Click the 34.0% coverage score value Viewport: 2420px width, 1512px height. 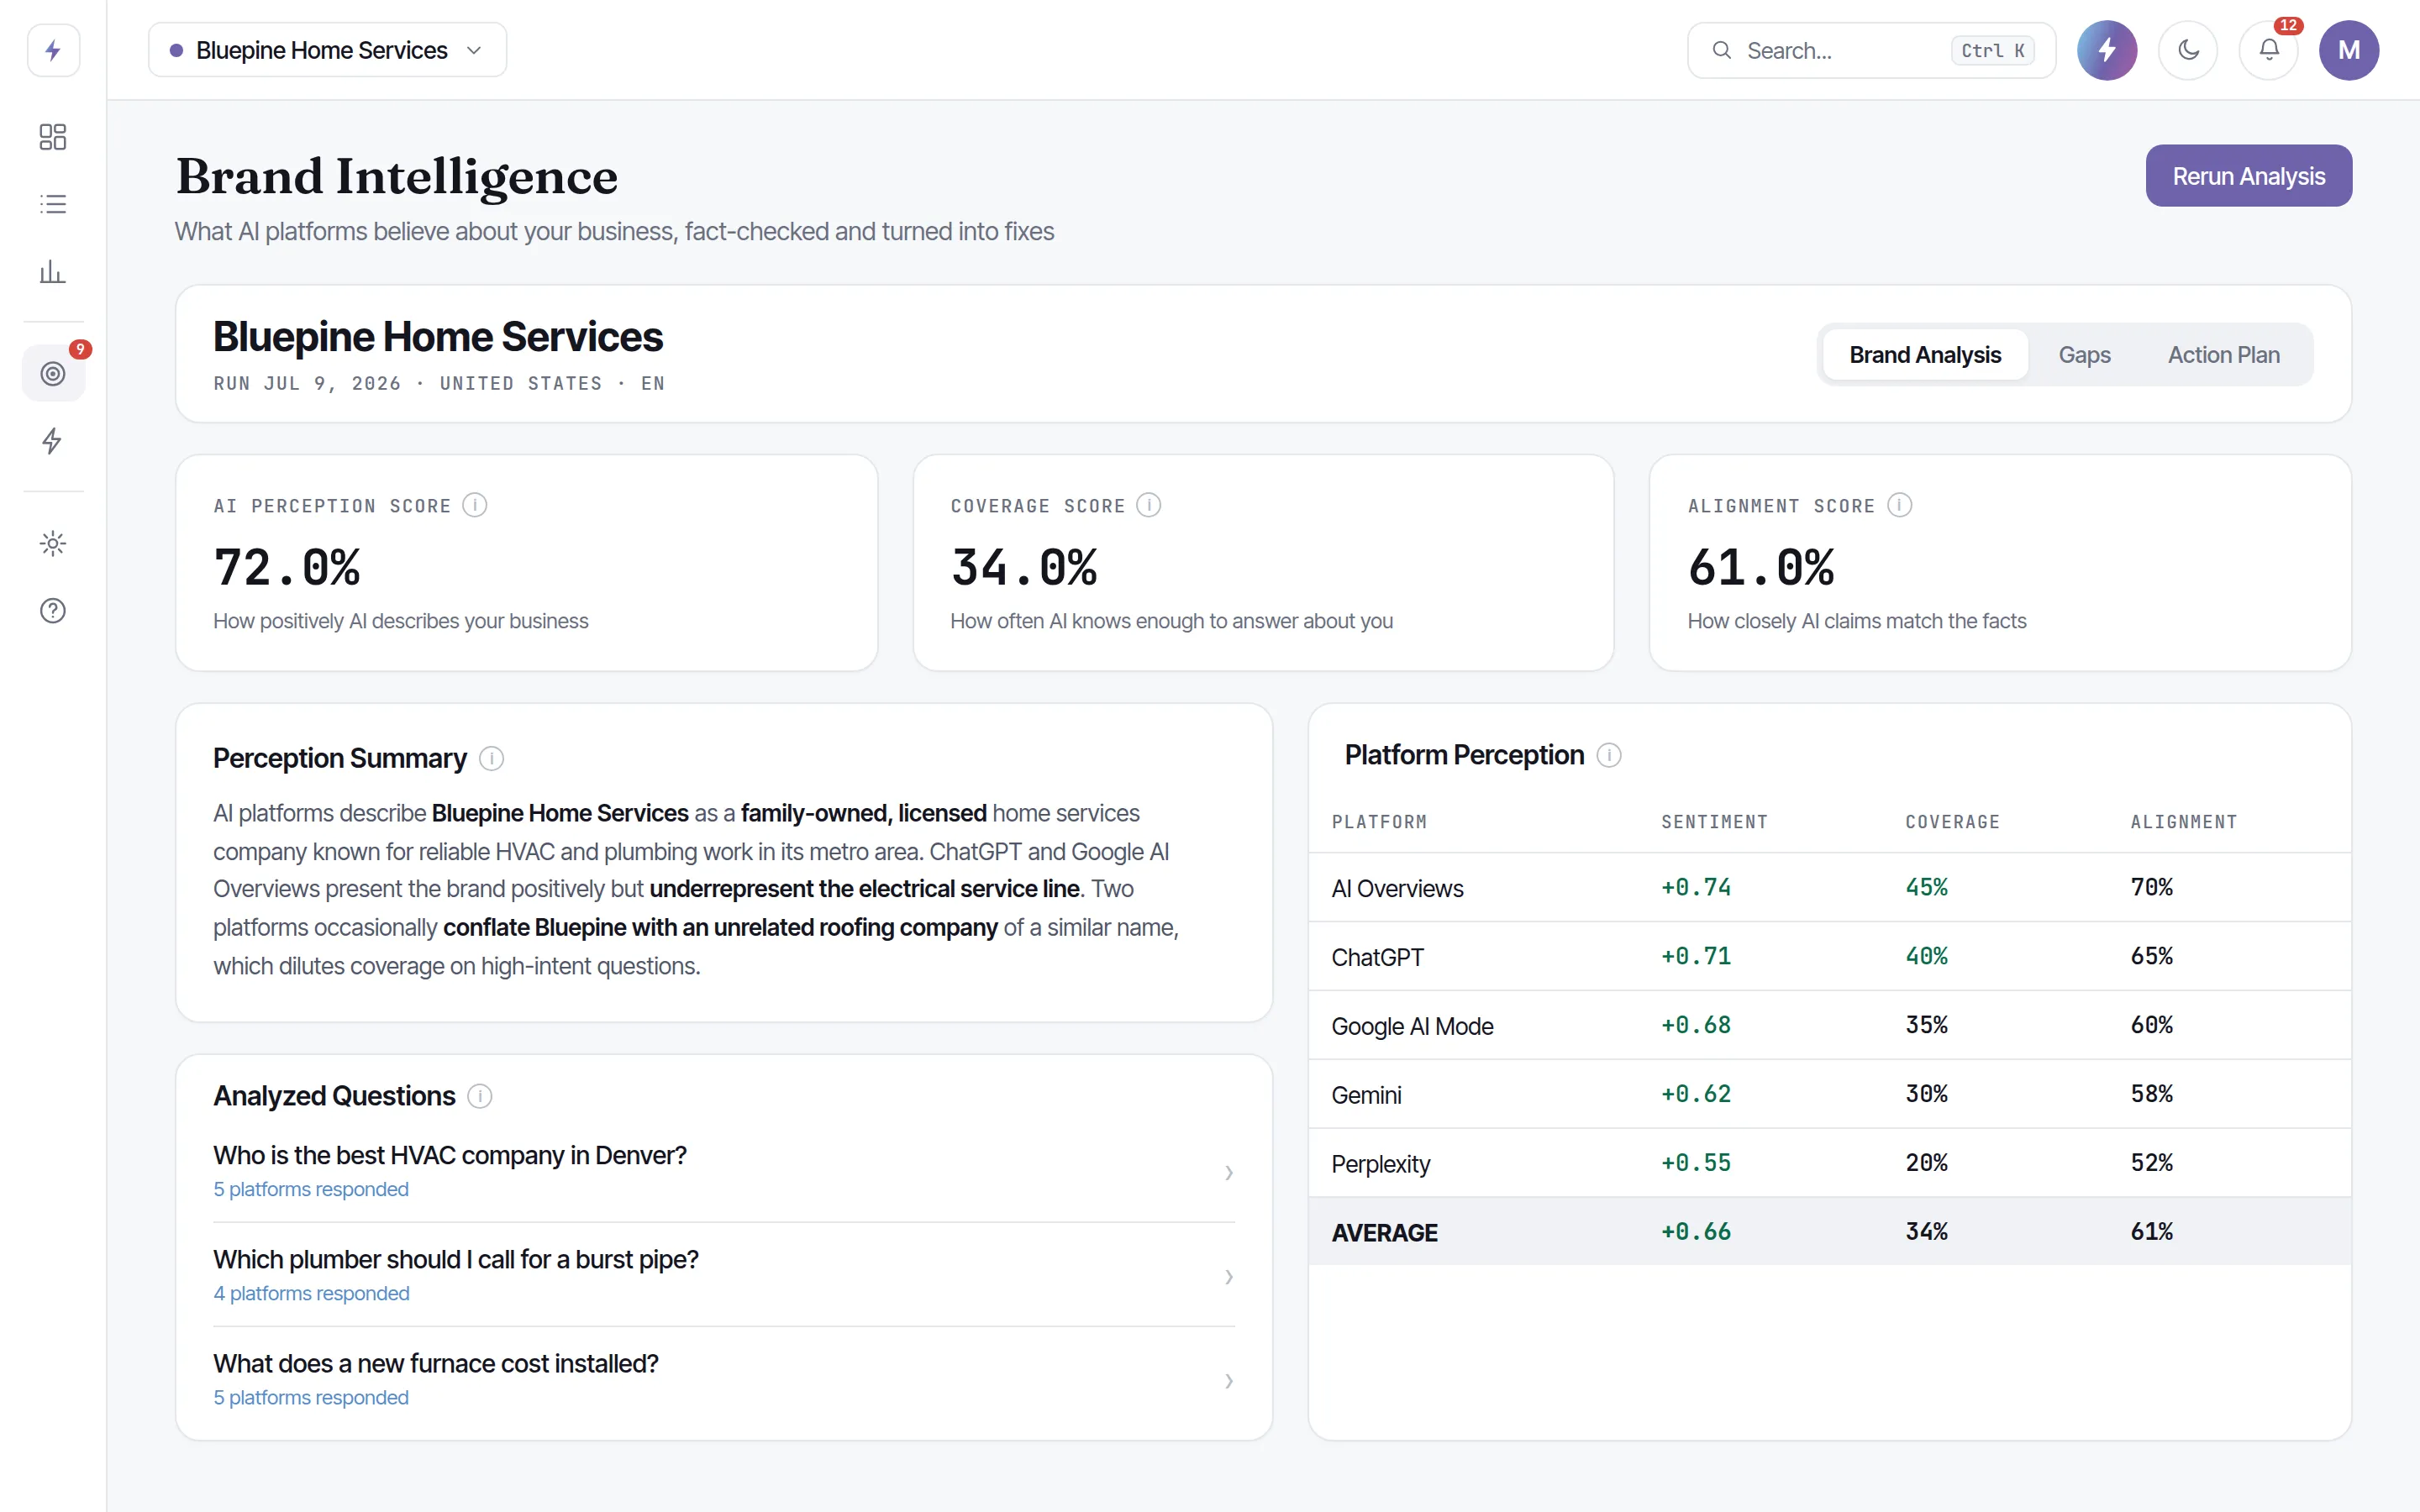[1024, 567]
